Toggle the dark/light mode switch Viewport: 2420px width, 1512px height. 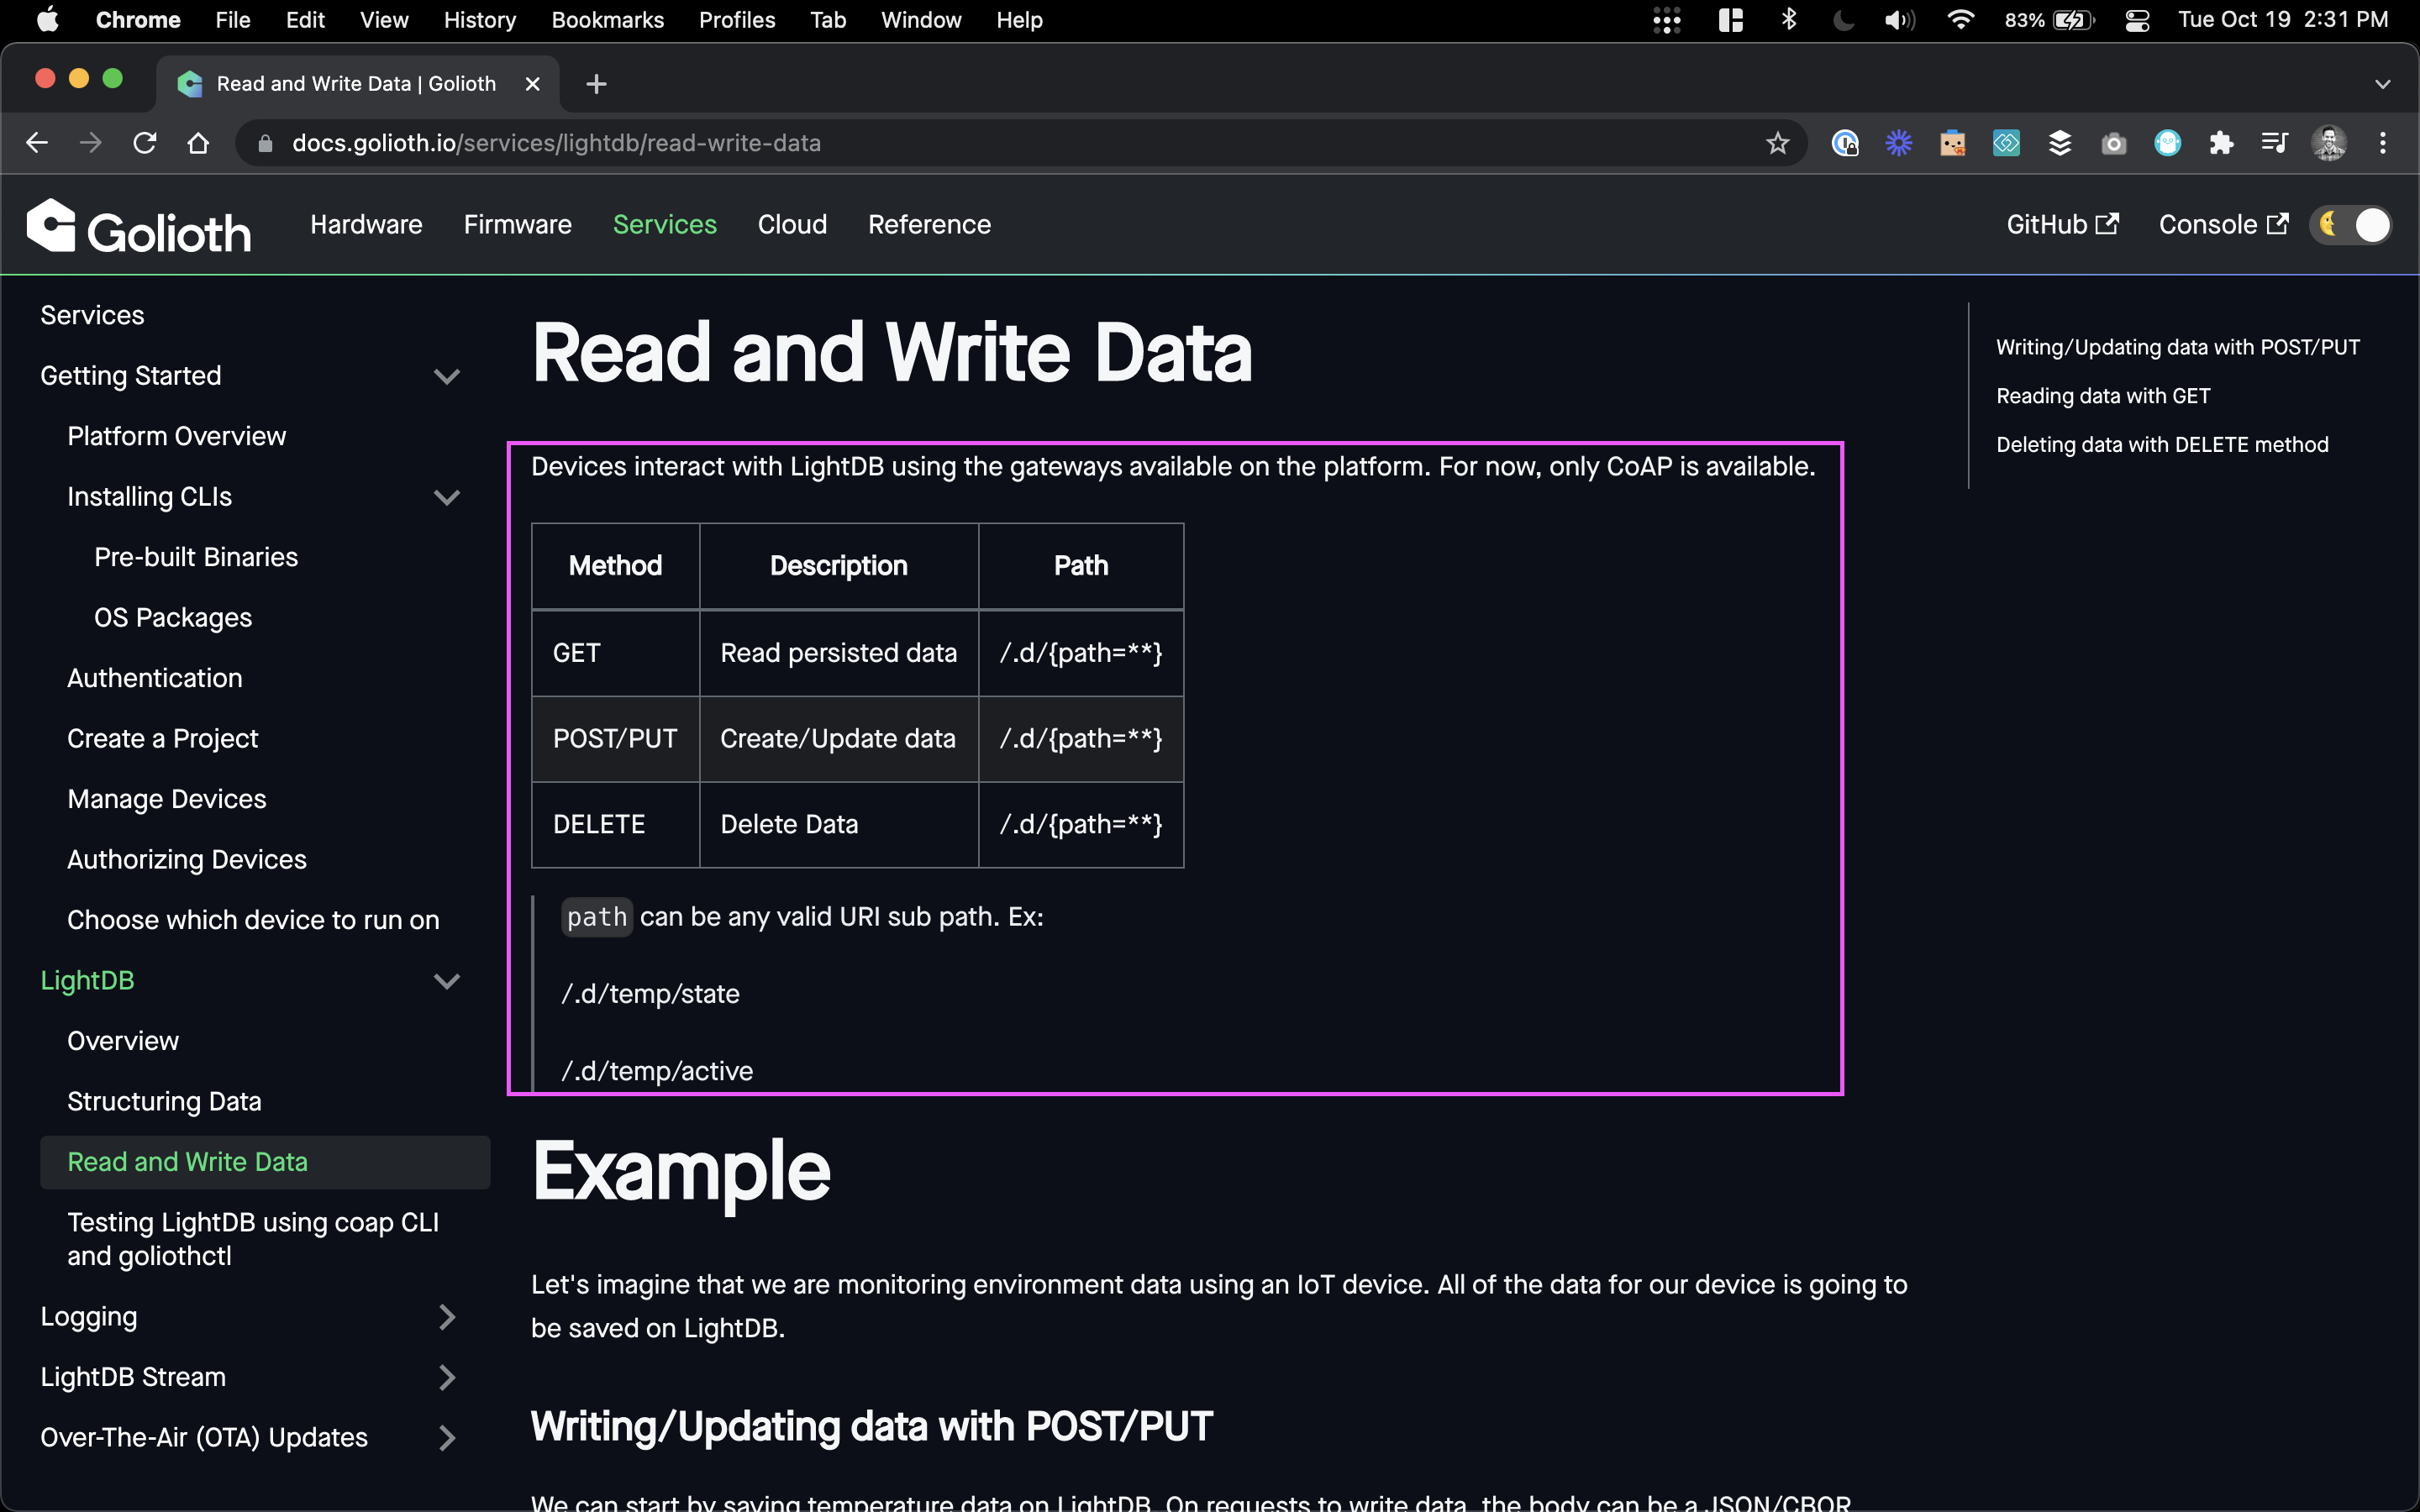coord(2352,225)
